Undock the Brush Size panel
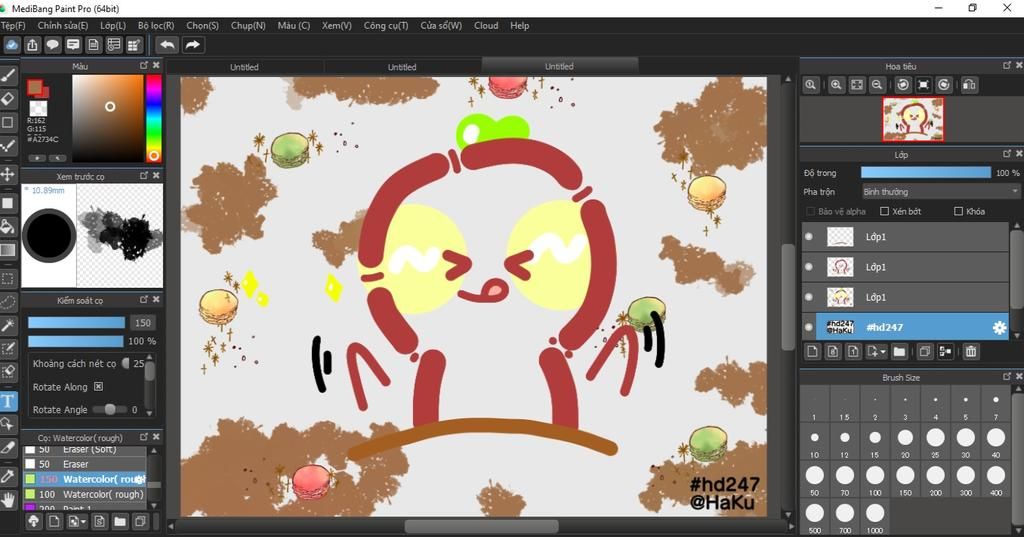The height and width of the screenshot is (537, 1024). [1007, 376]
